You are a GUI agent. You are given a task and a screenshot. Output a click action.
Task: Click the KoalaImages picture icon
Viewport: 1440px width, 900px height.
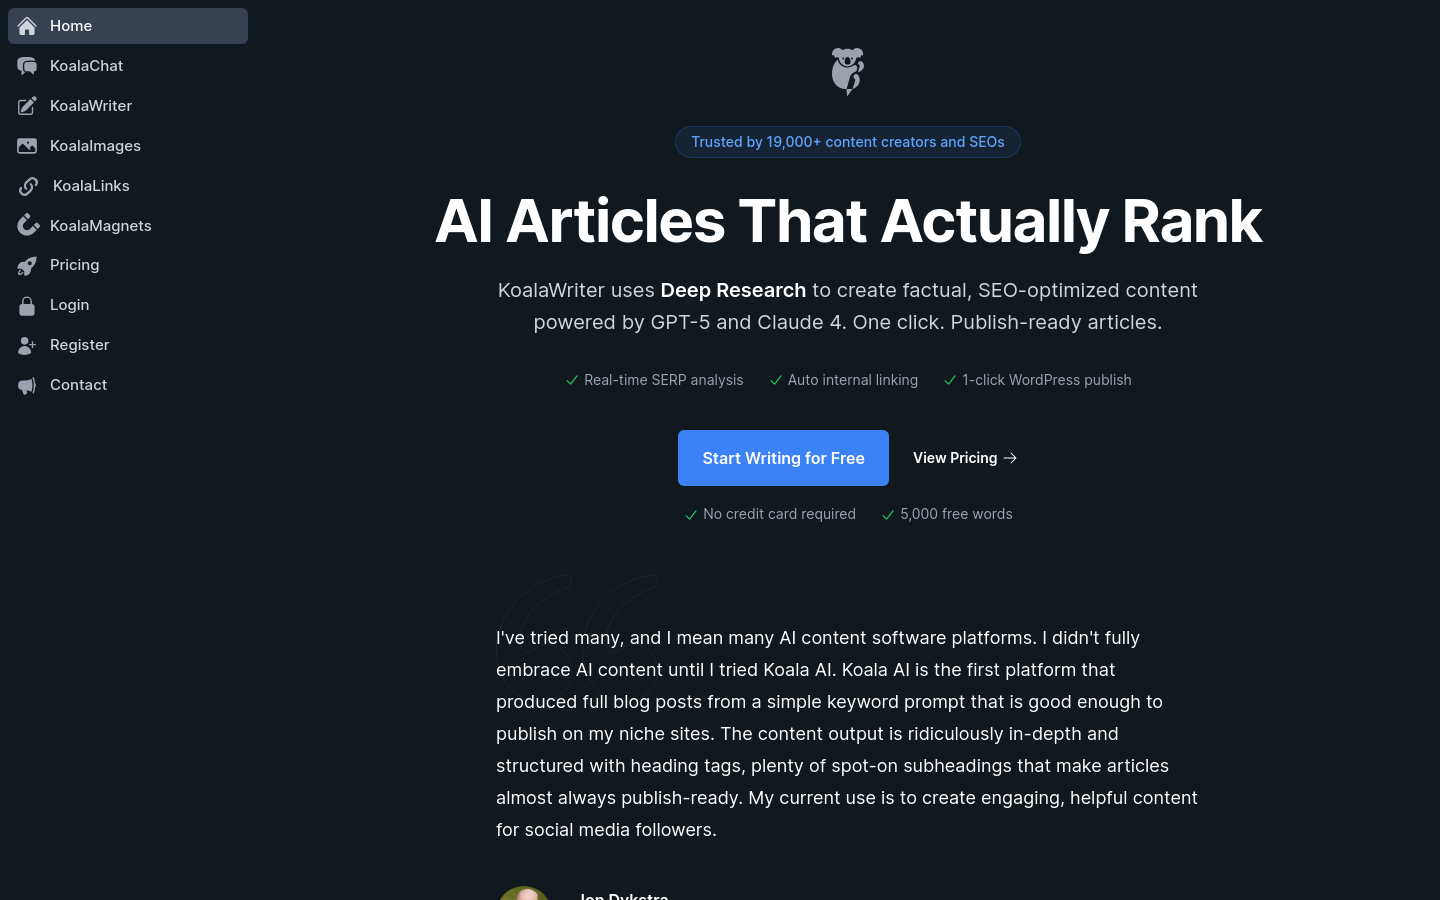tap(27, 146)
